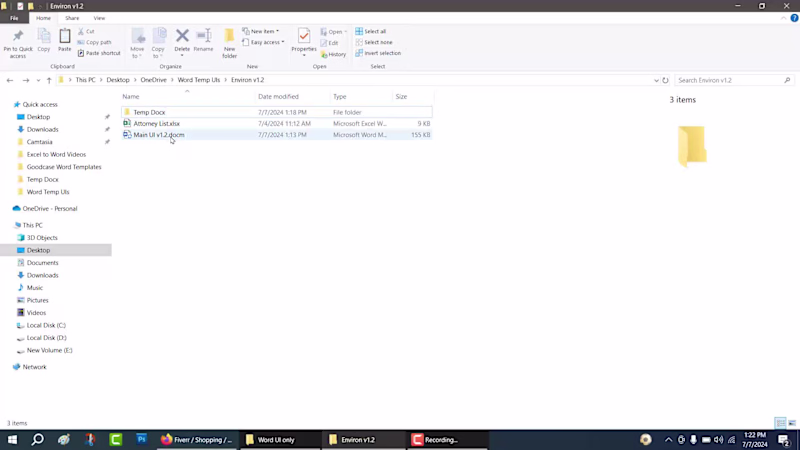800x450 pixels.
Task: Open the File menu tab
Action: coord(14,18)
